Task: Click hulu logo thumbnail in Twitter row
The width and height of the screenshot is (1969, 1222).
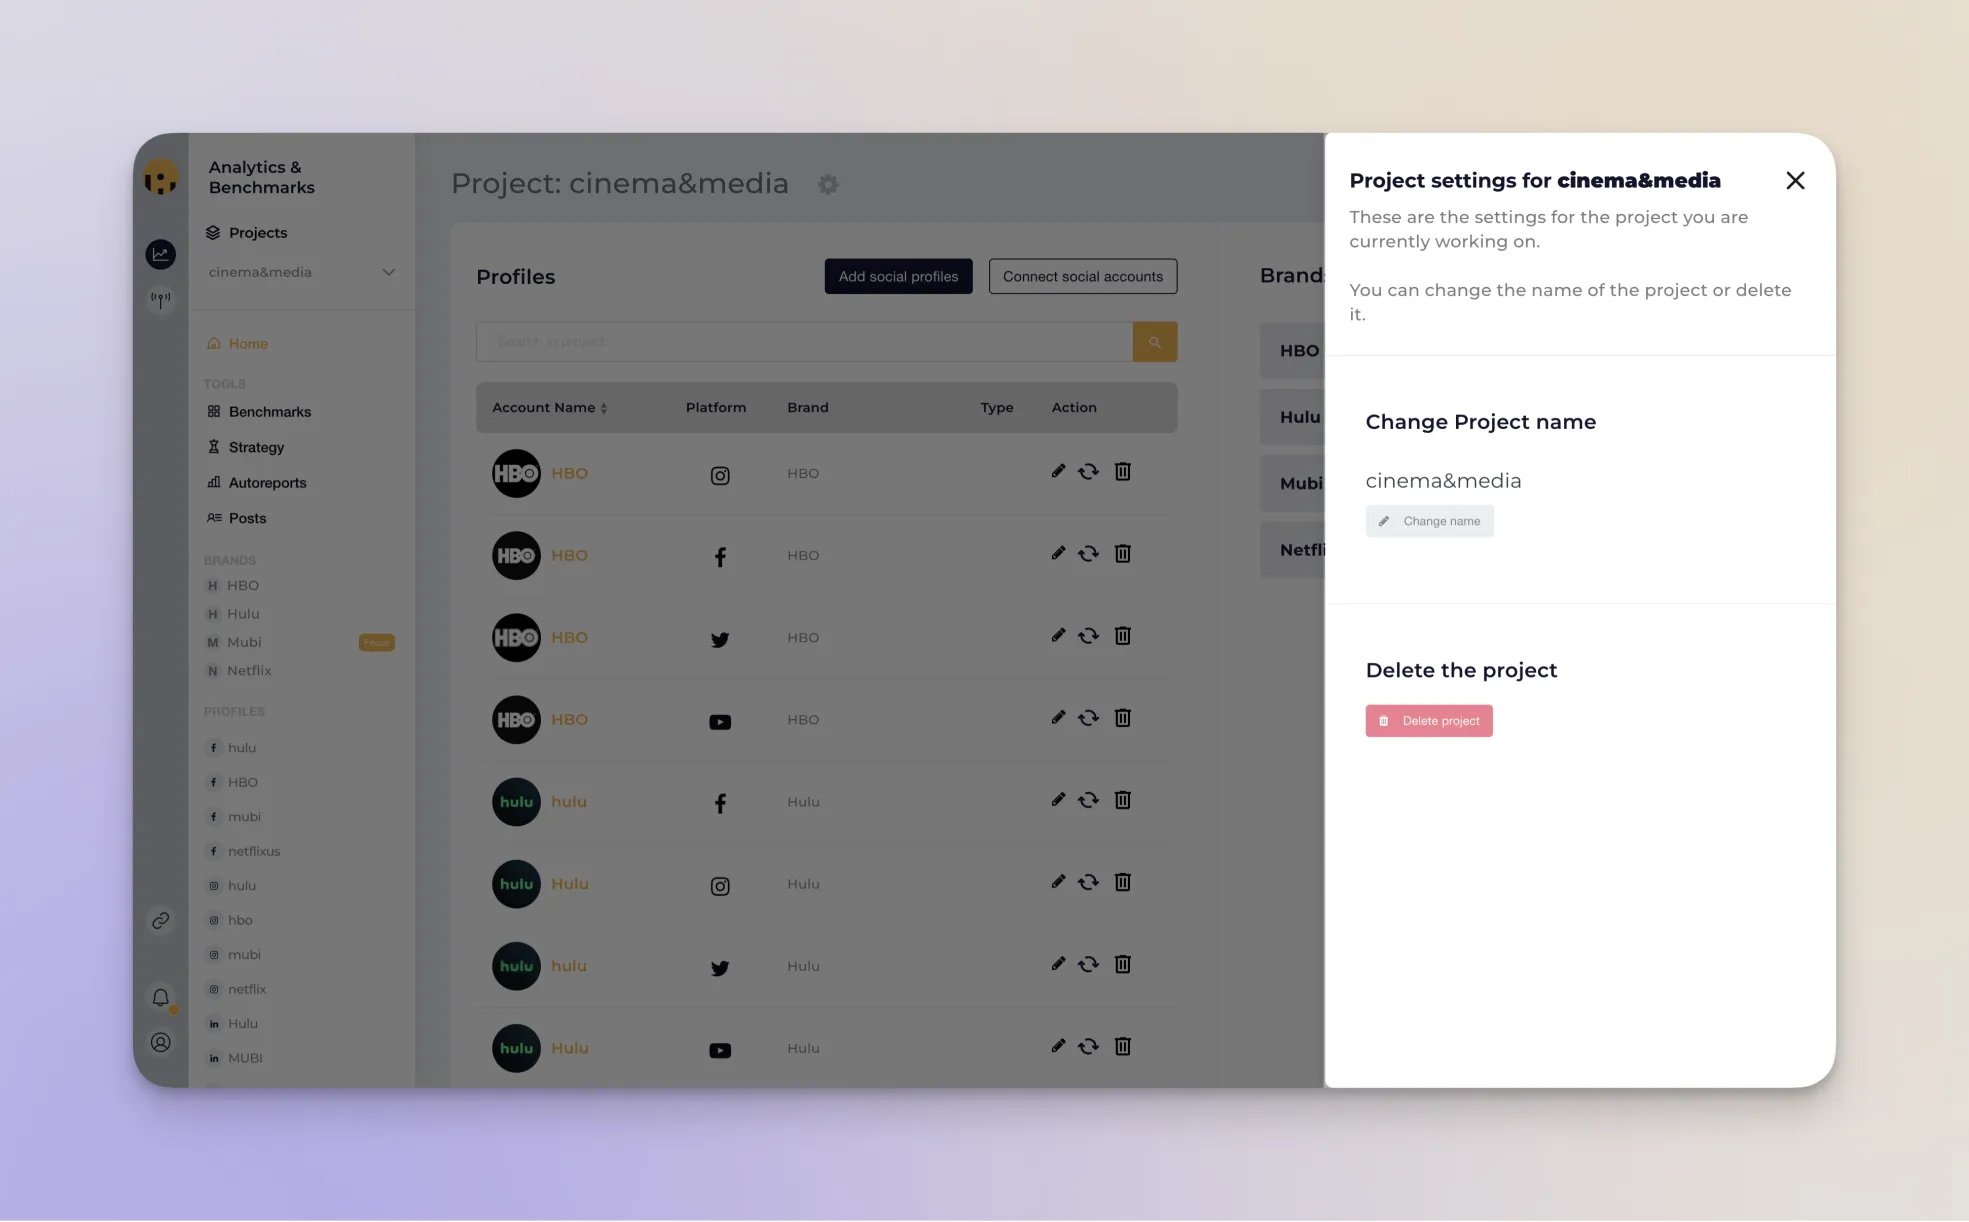Action: click(x=516, y=966)
